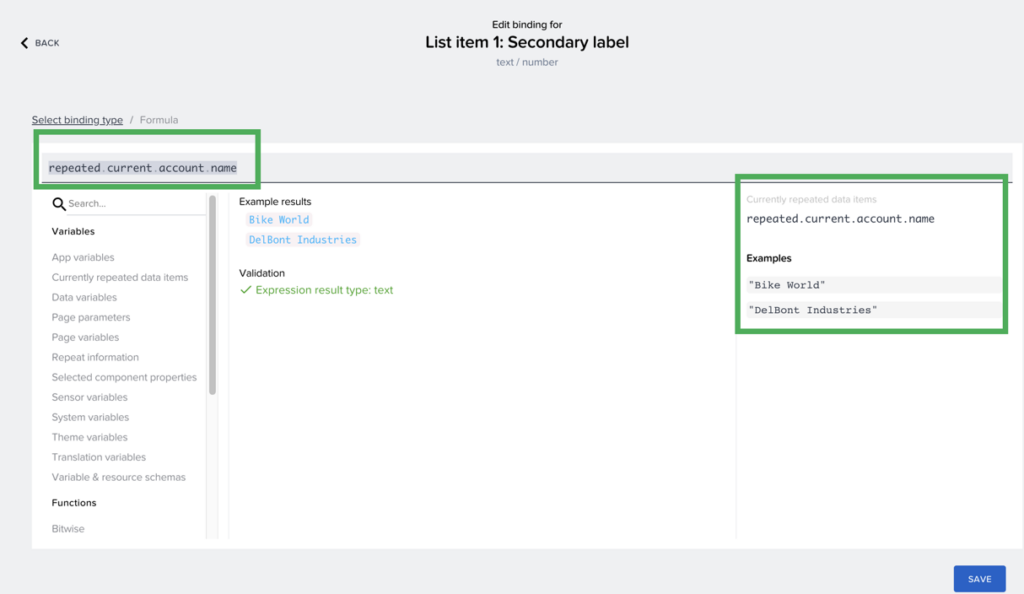The width and height of the screenshot is (1024, 594).
Task: Click the variables list scrollbar
Action: tap(212, 295)
